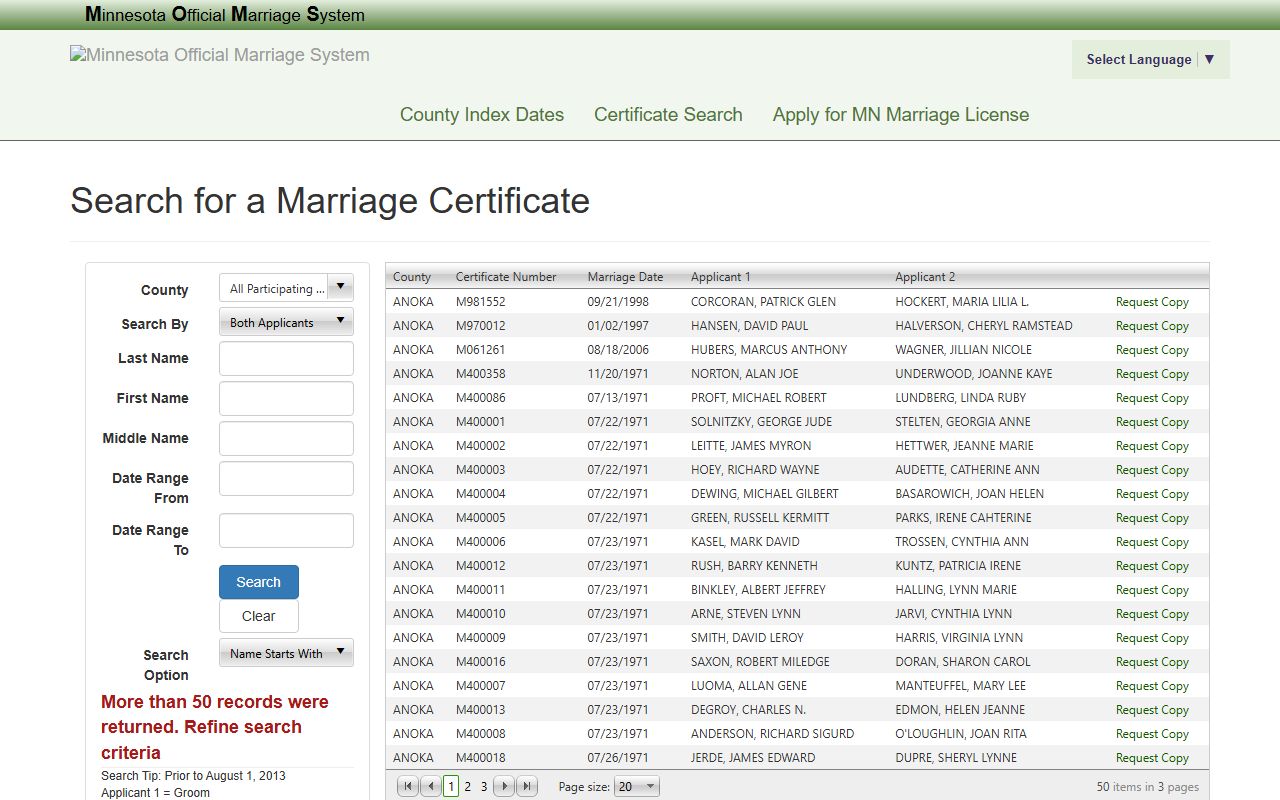
Task: Click the Applicant 2 column header
Action: pyautogui.click(x=925, y=277)
